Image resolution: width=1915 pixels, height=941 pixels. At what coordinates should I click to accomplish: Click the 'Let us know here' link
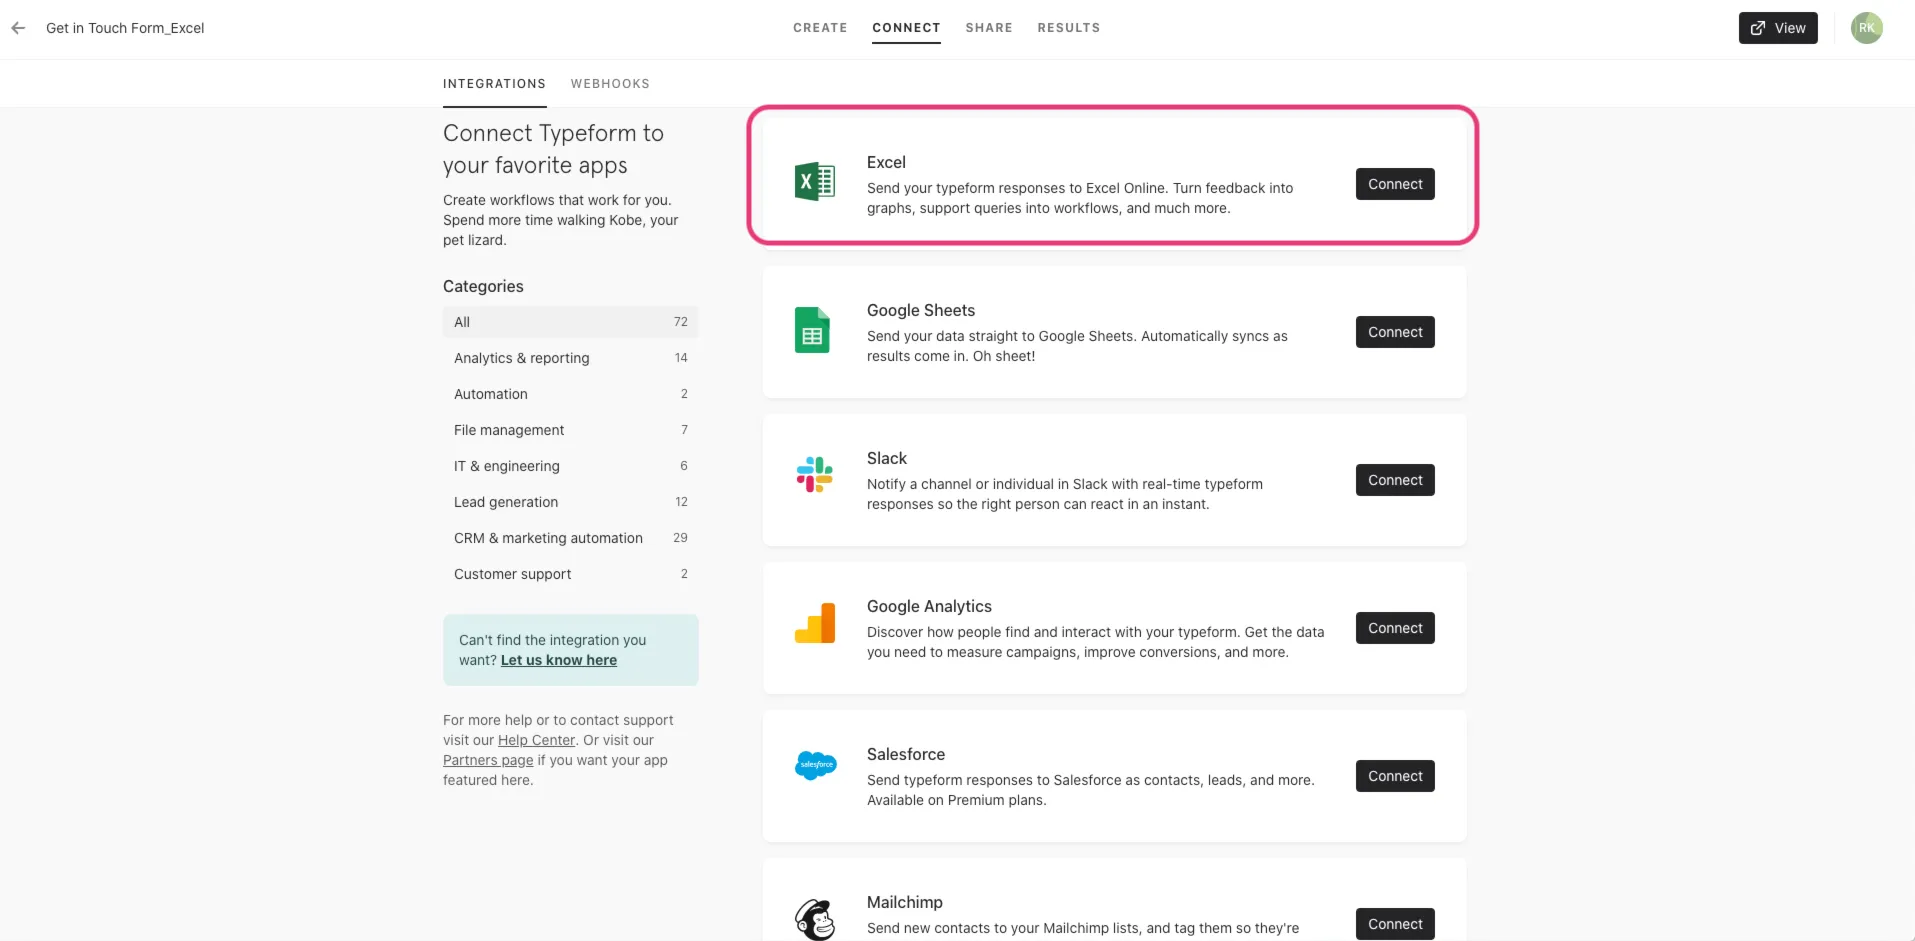[558, 660]
